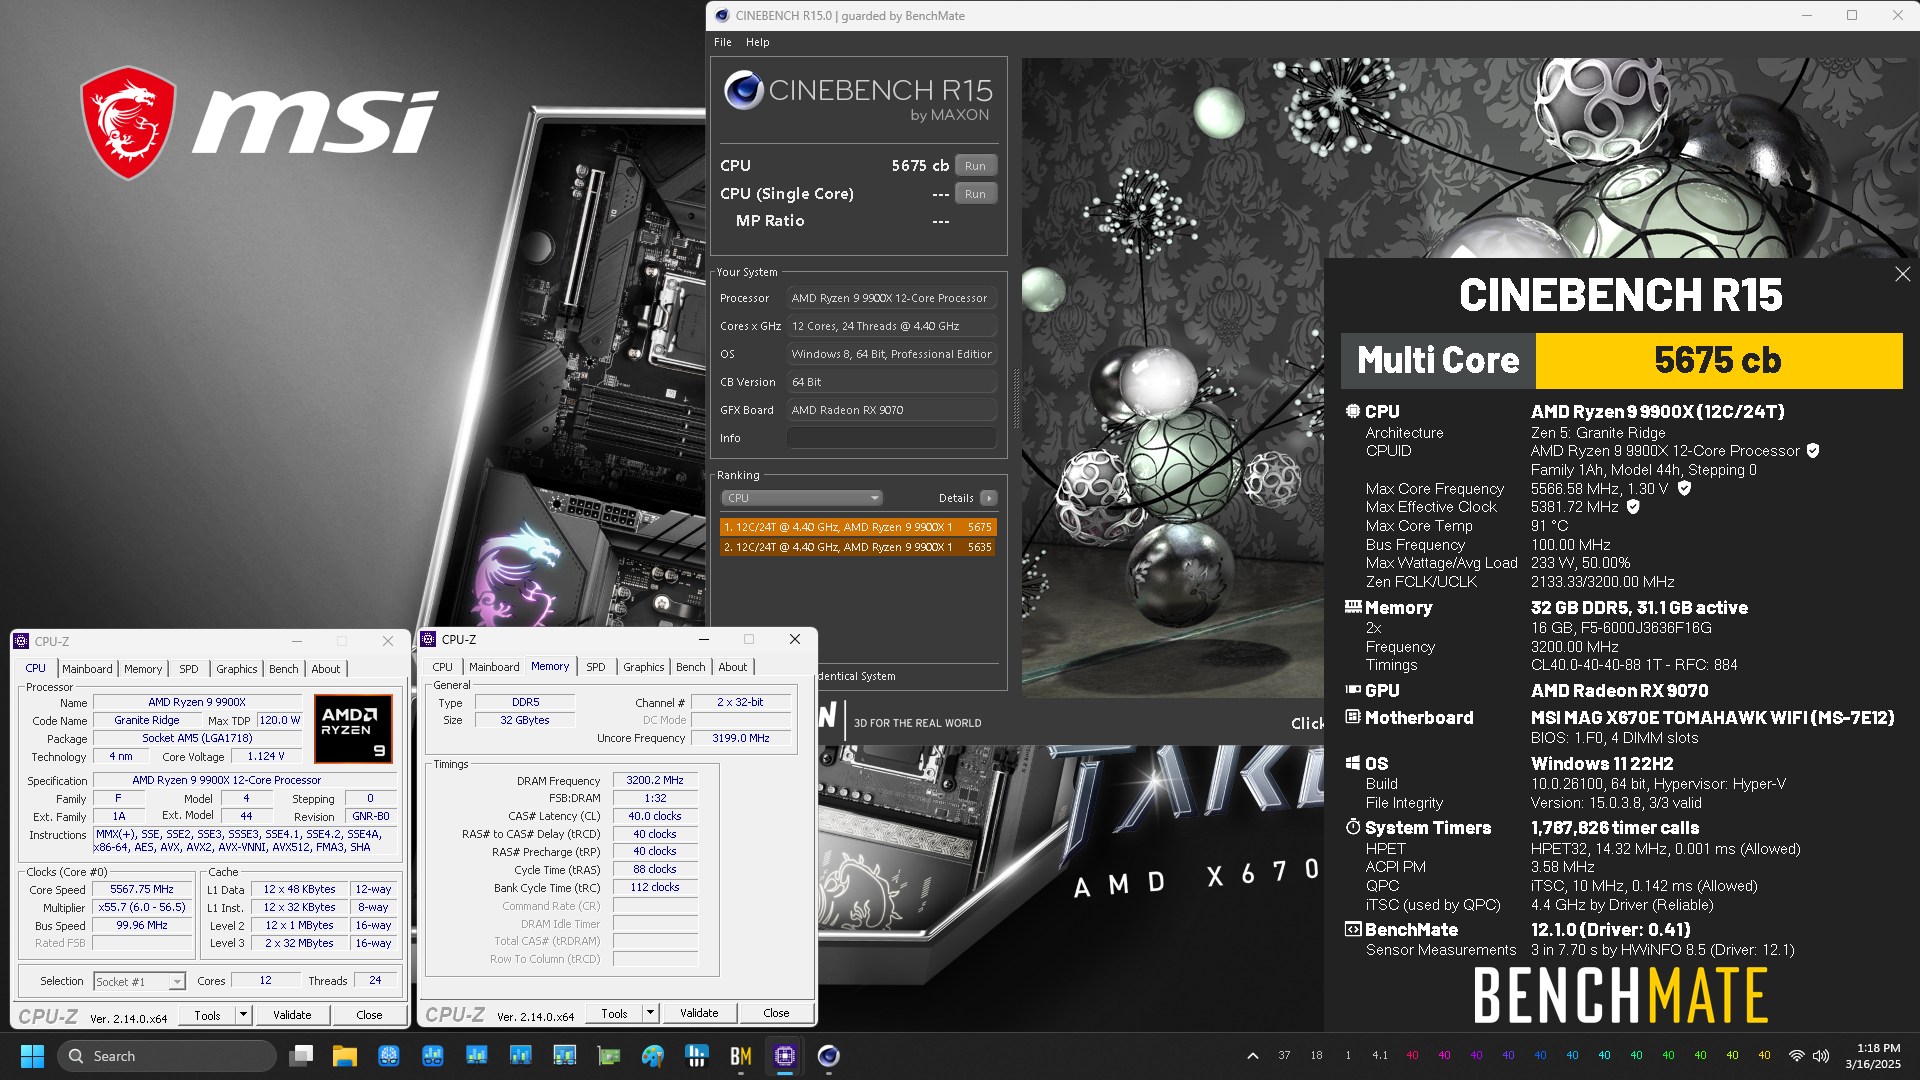Click the tray sensor reading 4.1
Image resolution: width=1920 pixels, height=1080 pixels.
click(1380, 1055)
